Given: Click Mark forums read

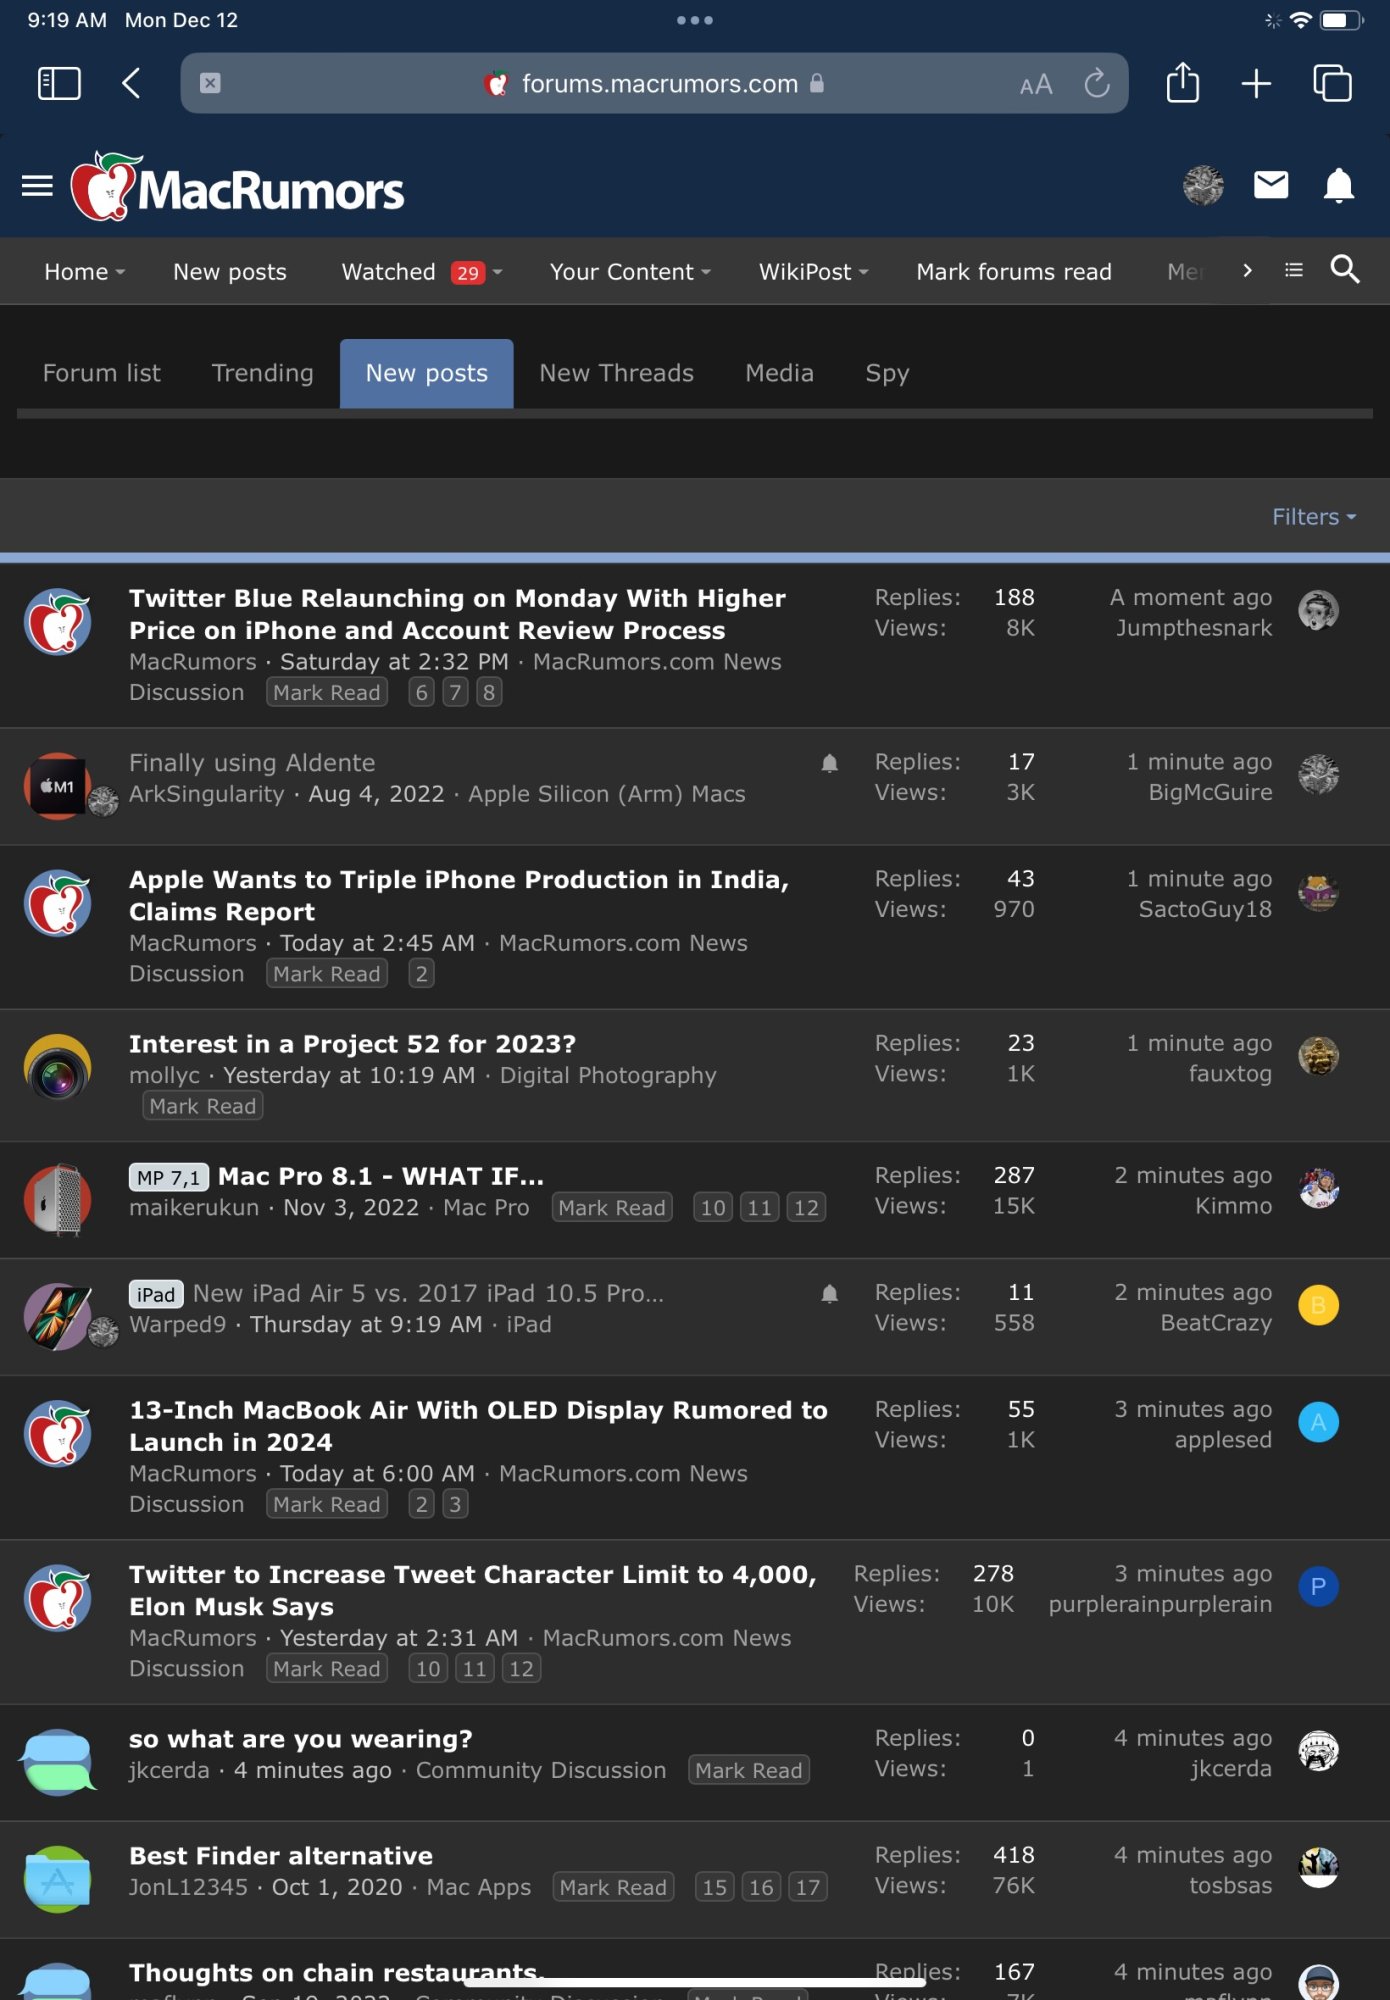Looking at the screenshot, I should point(1014,272).
